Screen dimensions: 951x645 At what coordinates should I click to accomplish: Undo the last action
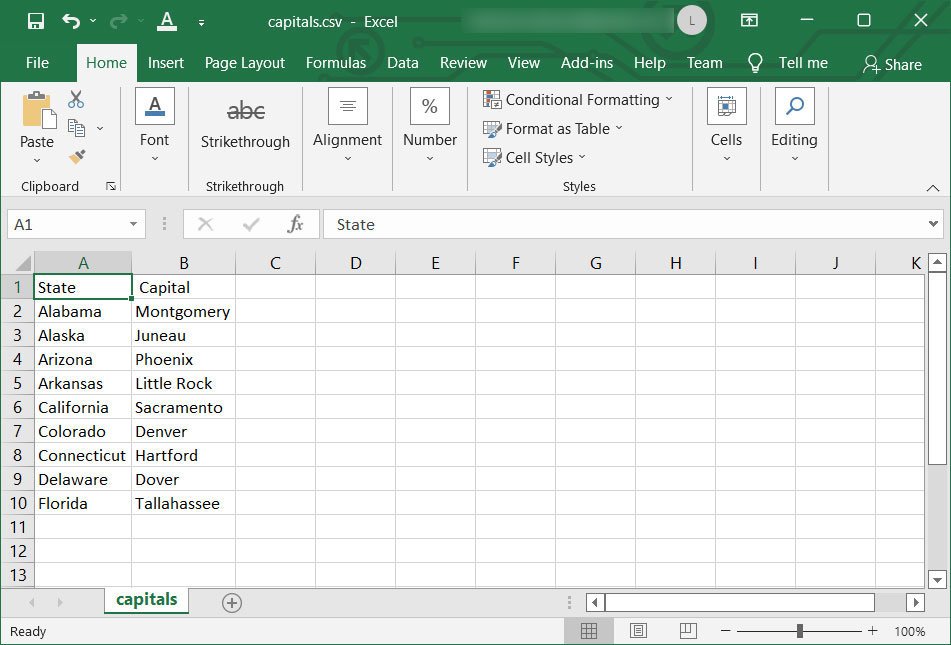71,21
